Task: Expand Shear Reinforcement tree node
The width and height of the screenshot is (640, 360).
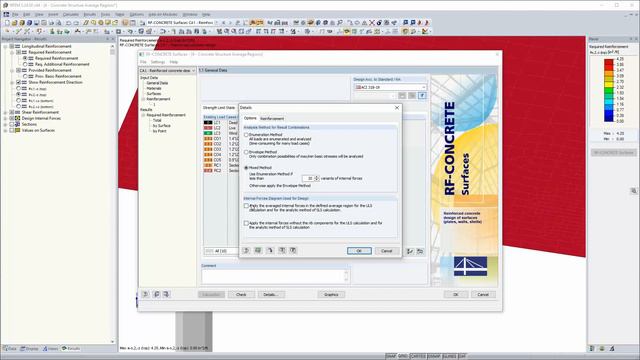Action: coord(5,112)
